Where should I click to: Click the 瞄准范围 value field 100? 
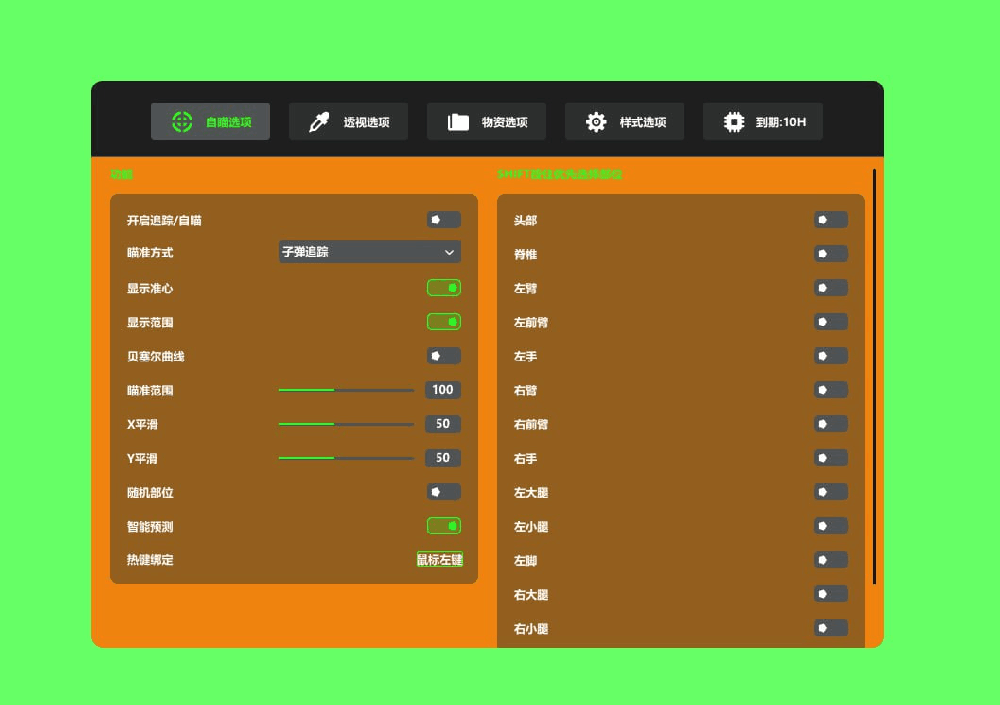[x=443, y=390]
